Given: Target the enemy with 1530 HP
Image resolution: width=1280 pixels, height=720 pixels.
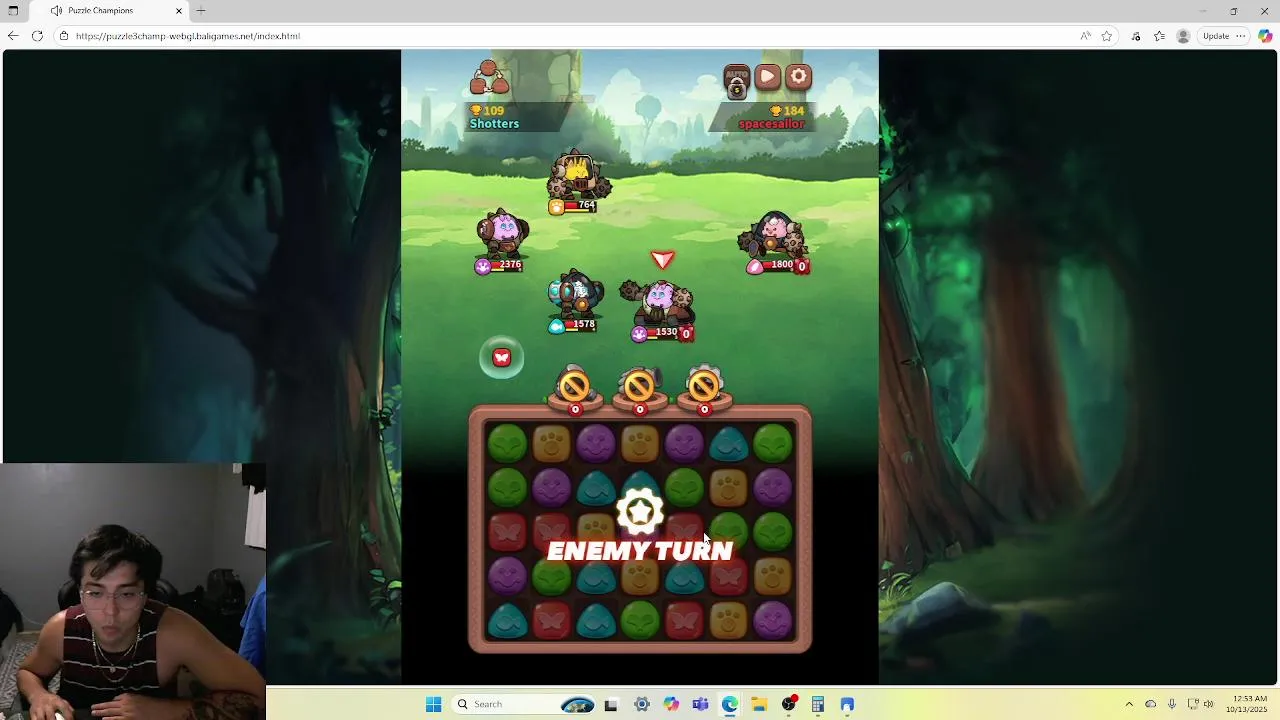Looking at the screenshot, I should click(658, 300).
